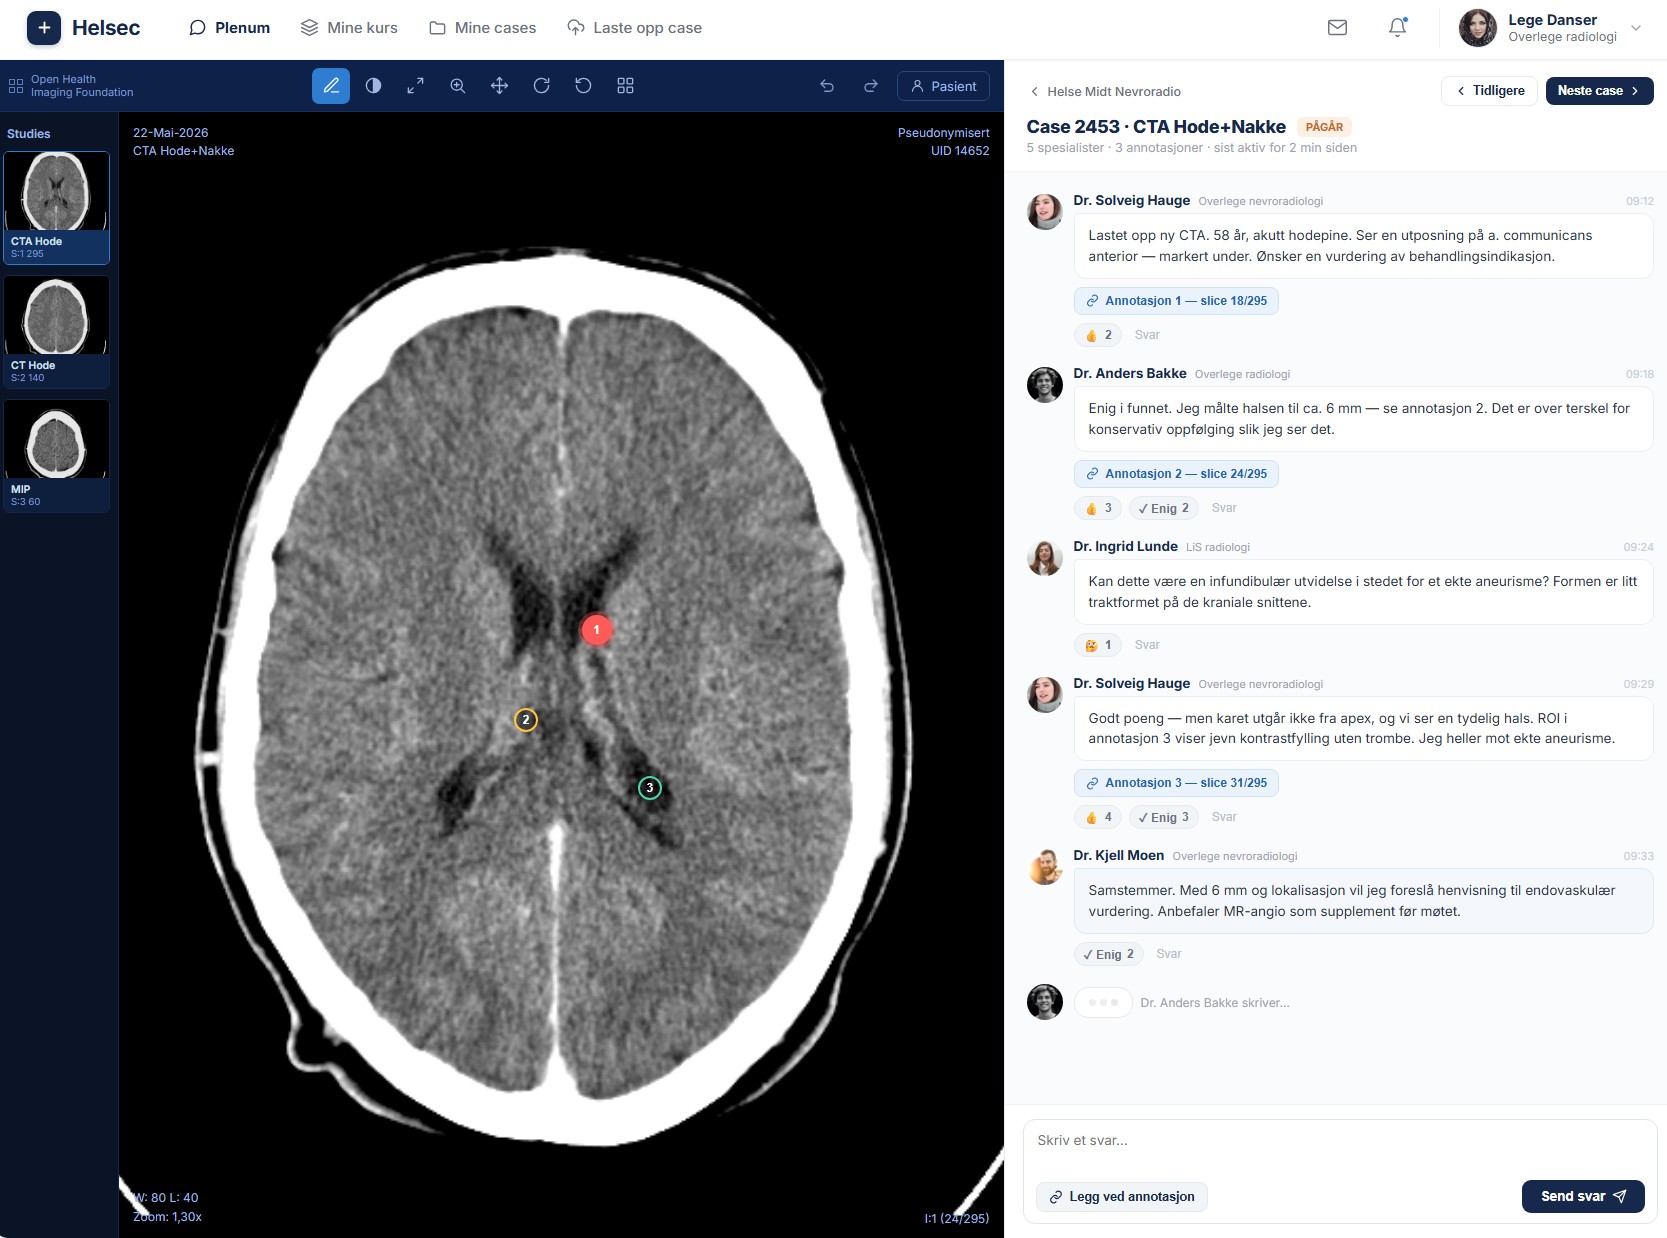The image size is (1667, 1238).
Task: Click the 'Dr. Anders Bakke skriver...' indicator
Action: (x=1214, y=1003)
